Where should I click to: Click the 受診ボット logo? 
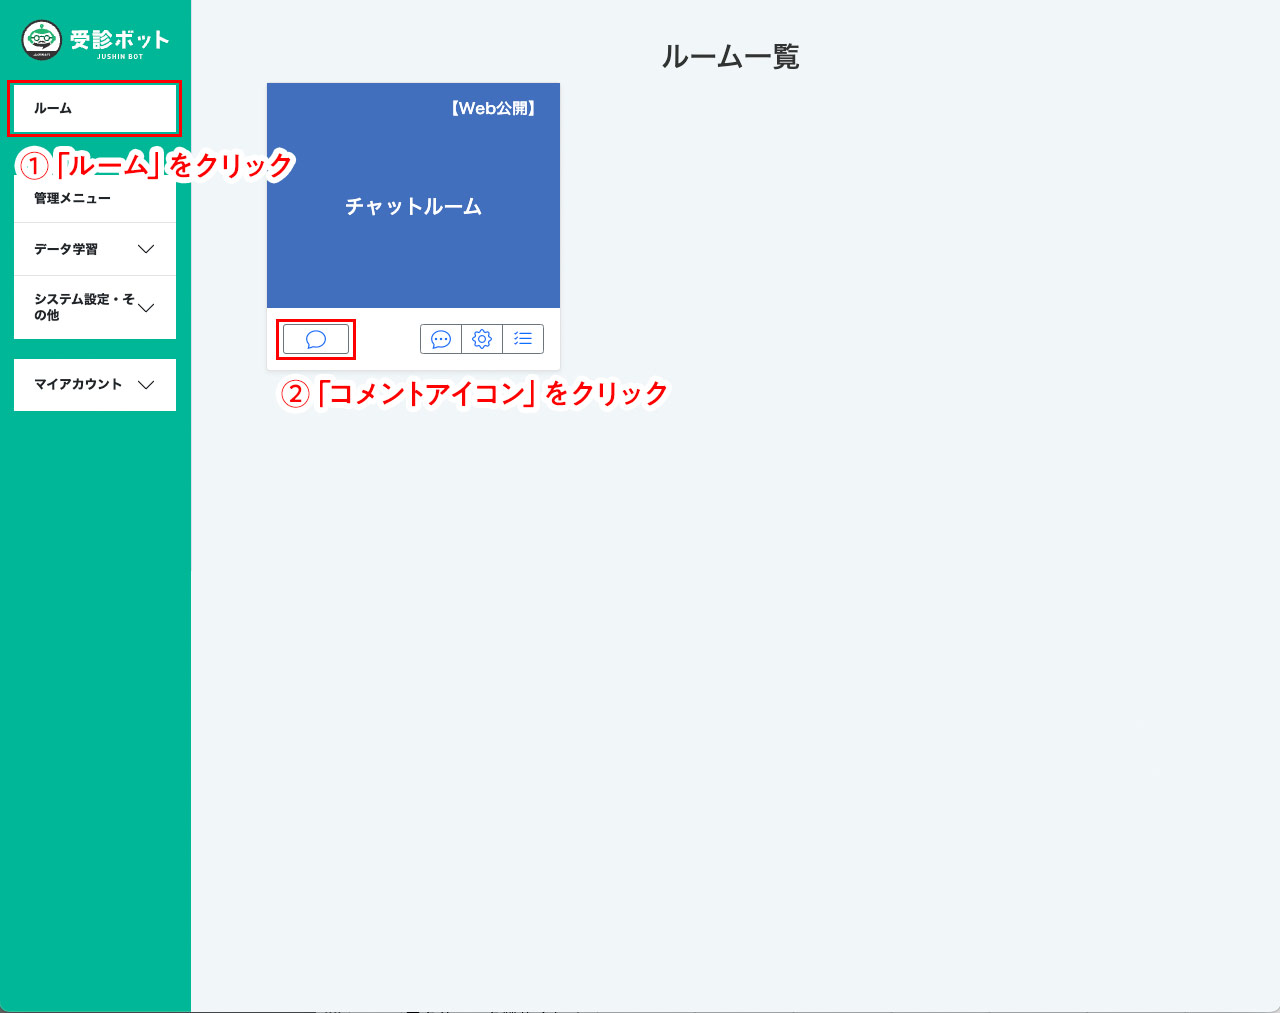95,40
